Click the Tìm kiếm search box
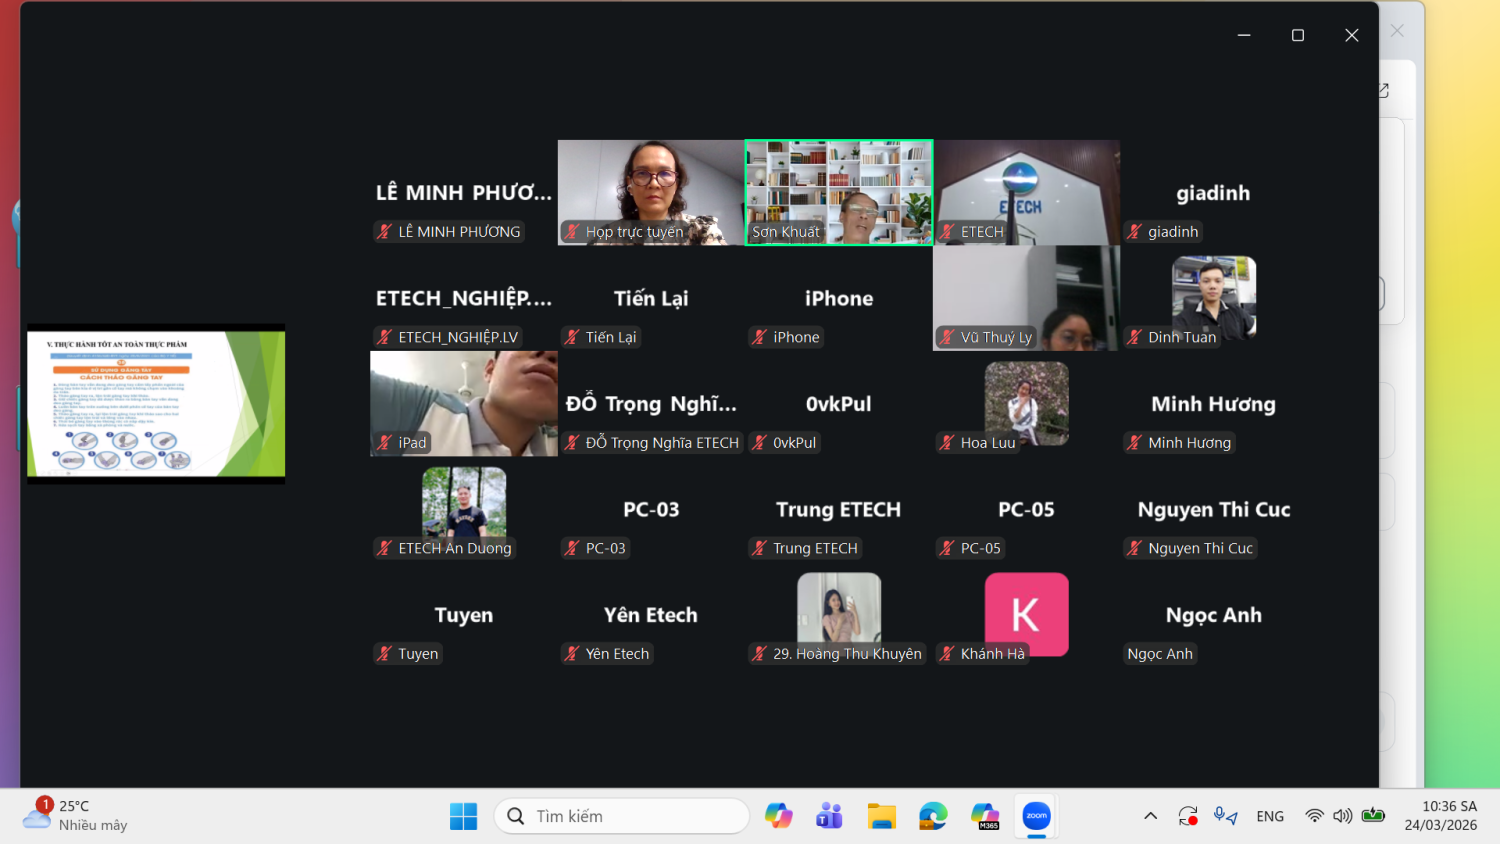Image resolution: width=1500 pixels, height=844 pixels. tap(622, 817)
